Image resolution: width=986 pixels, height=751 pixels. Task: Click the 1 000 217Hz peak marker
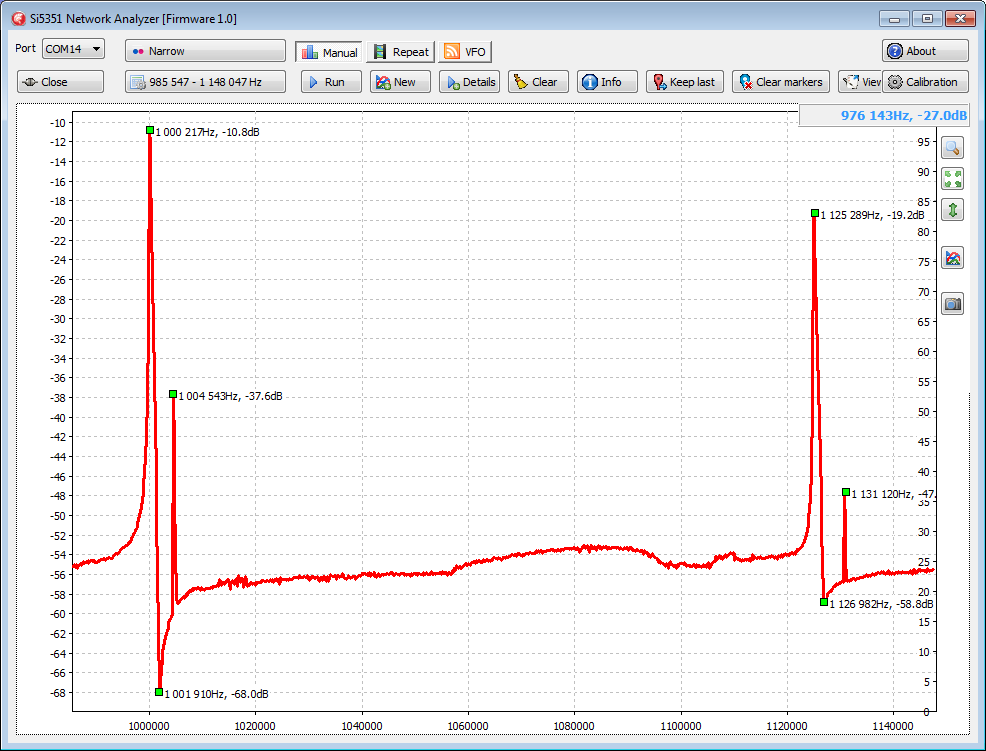[150, 130]
